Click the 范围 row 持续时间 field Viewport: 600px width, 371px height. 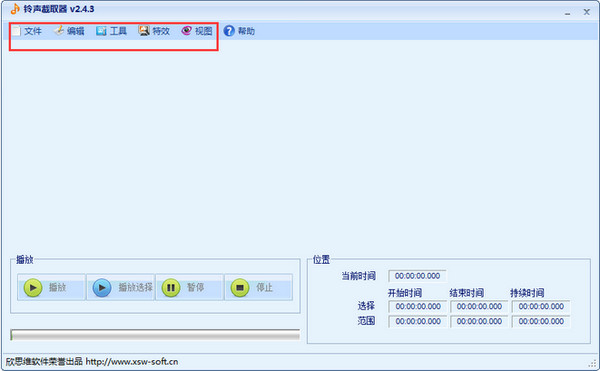point(541,321)
